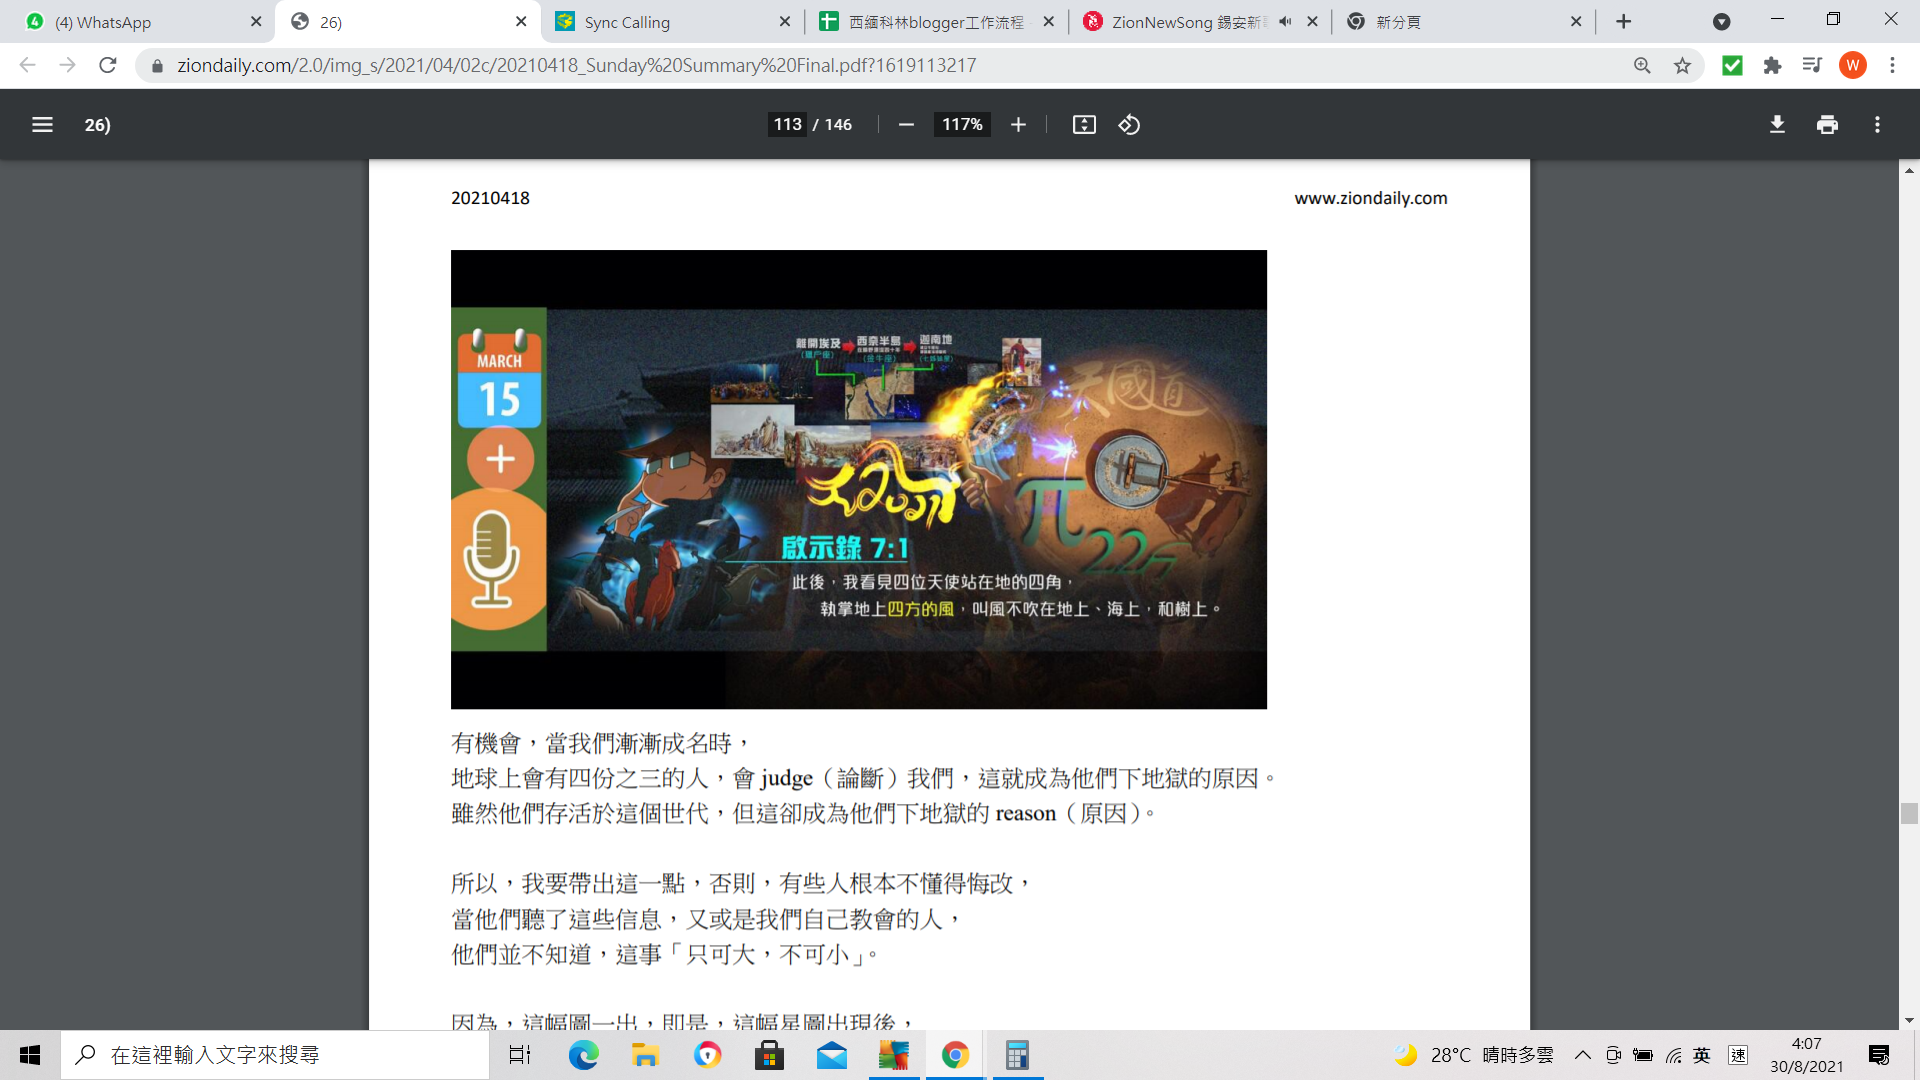Image resolution: width=1920 pixels, height=1080 pixels.
Task: Download the PDF file
Action: (x=1777, y=125)
